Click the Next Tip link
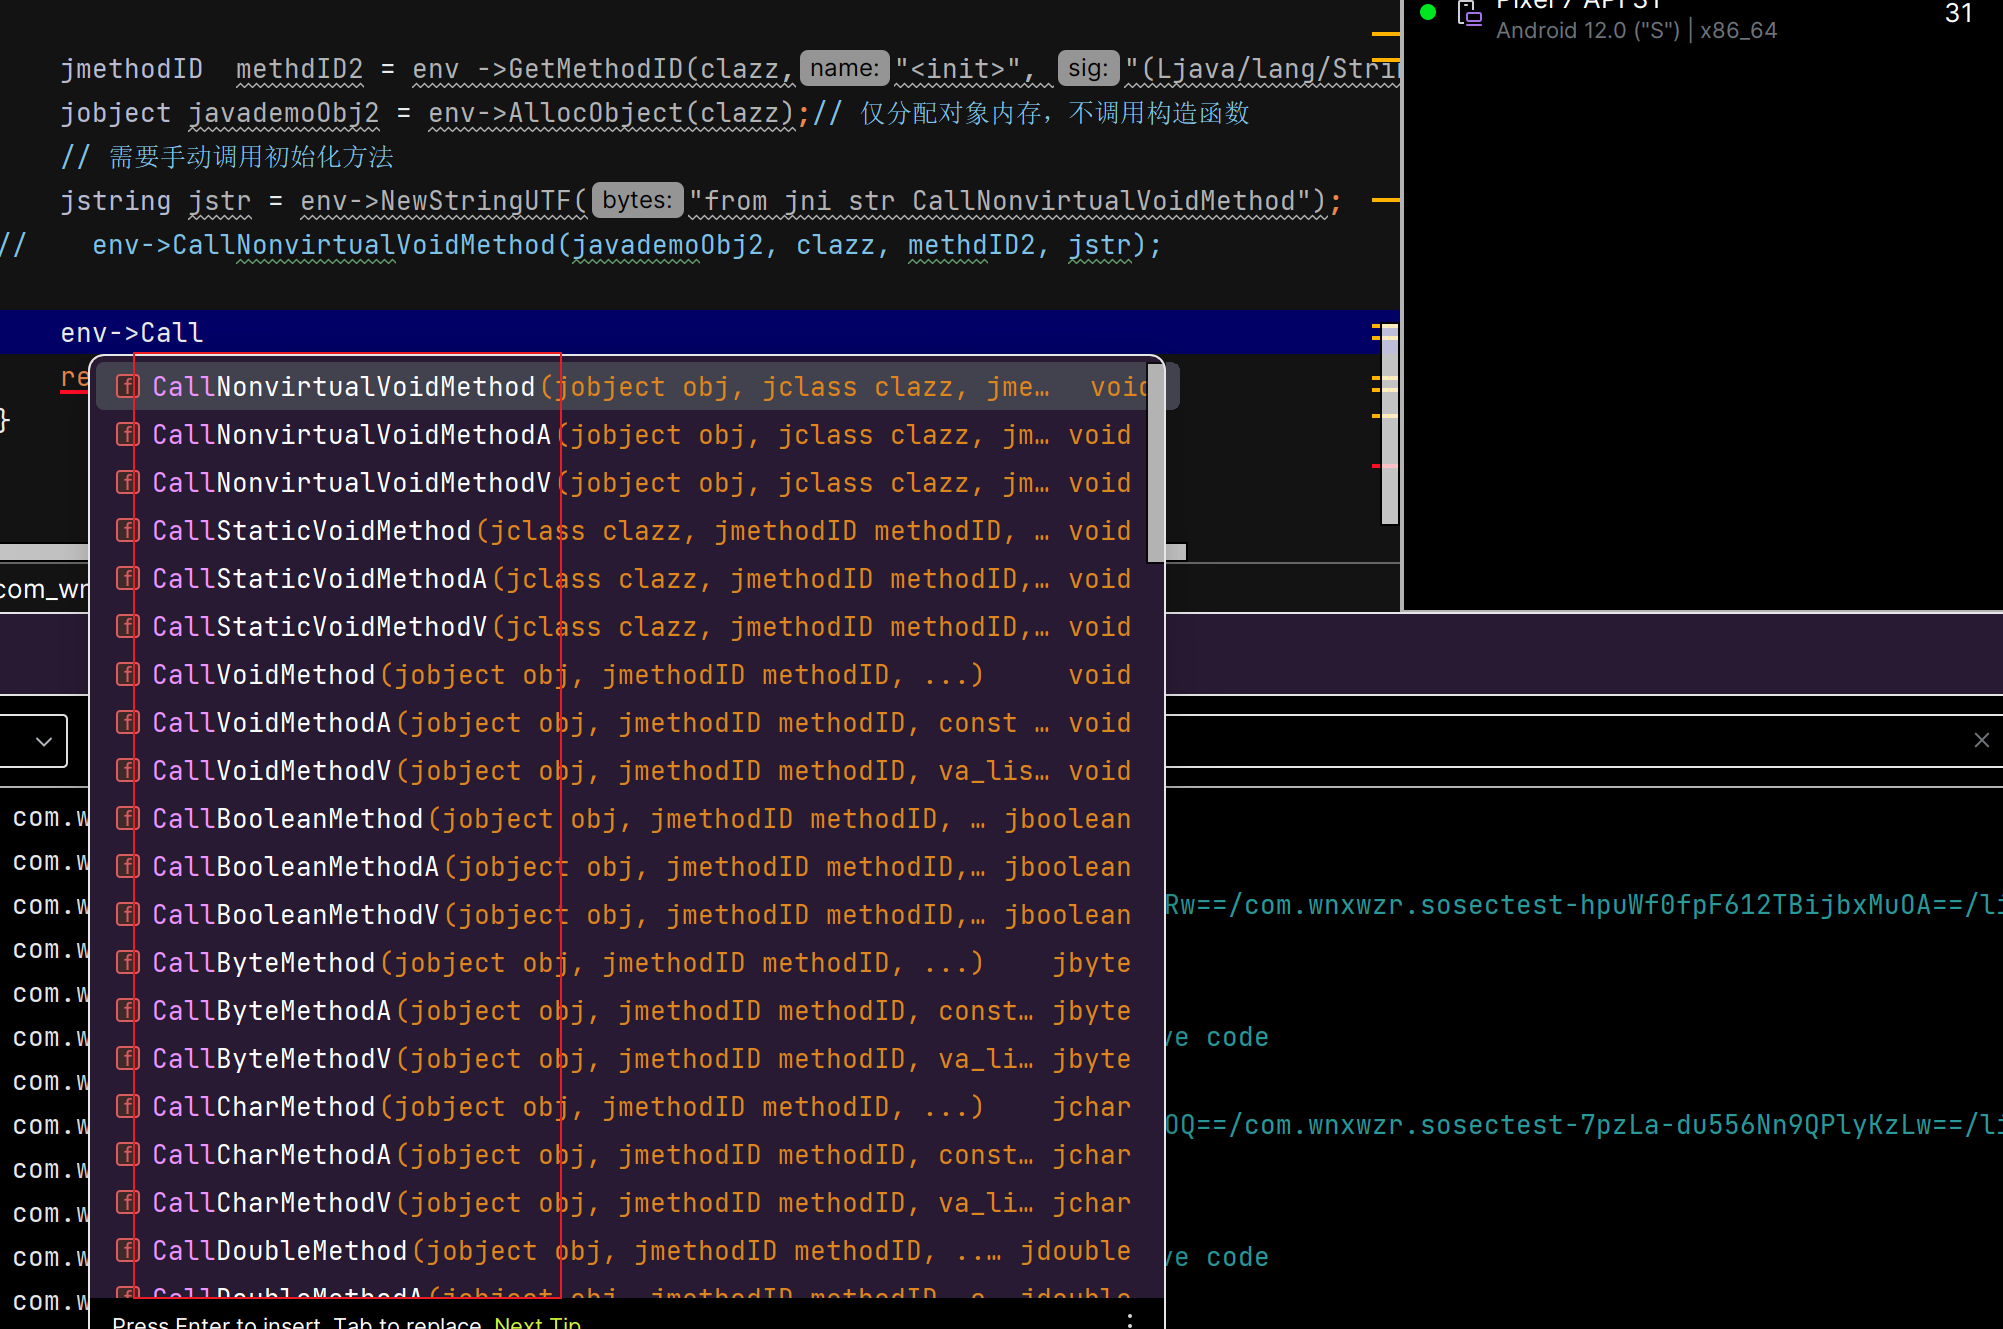 537,1322
